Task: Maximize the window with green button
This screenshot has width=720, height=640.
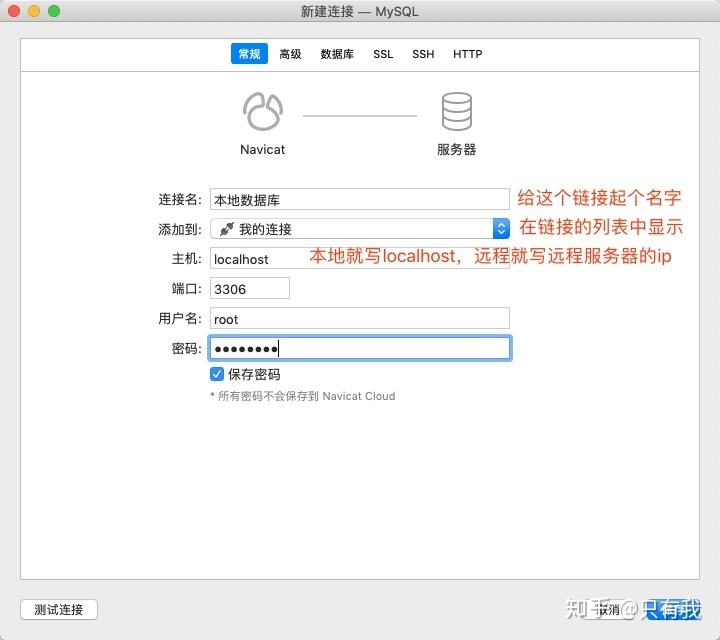Action: 54,11
